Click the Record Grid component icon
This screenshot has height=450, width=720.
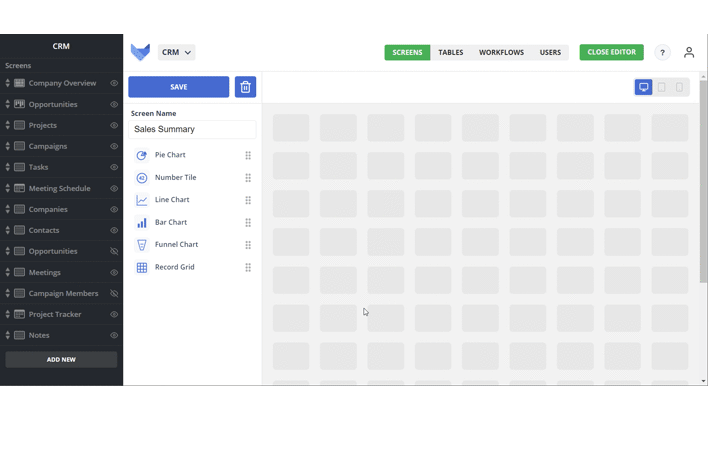142,267
